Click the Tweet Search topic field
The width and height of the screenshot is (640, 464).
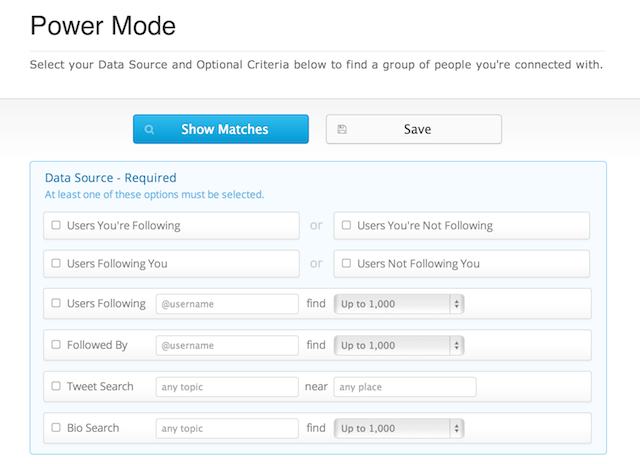(x=227, y=386)
